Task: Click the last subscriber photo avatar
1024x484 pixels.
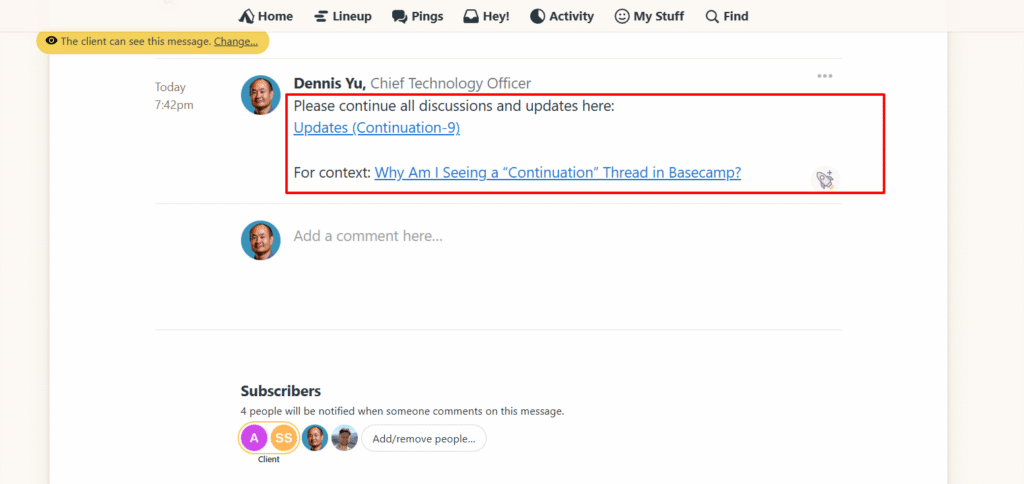Action: tap(344, 438)
